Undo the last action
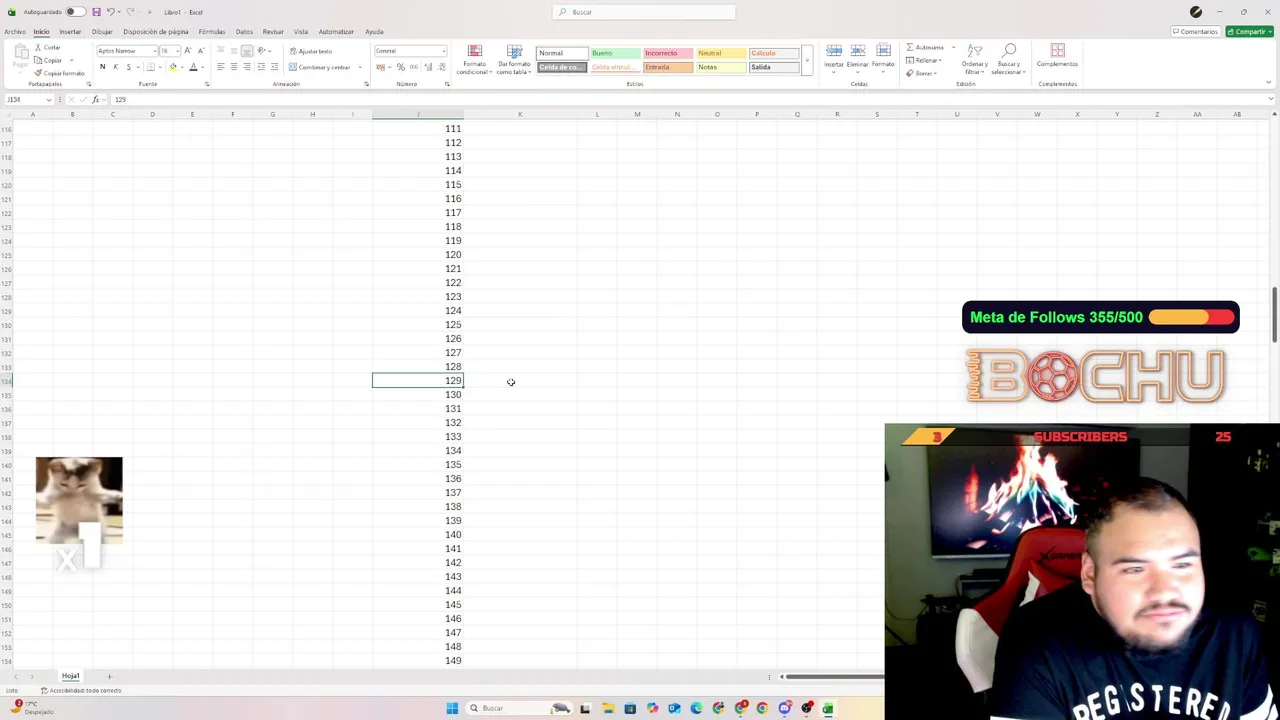Viewport: 1280px width, 720px height. pyautogui.click(x=110, y=12)
